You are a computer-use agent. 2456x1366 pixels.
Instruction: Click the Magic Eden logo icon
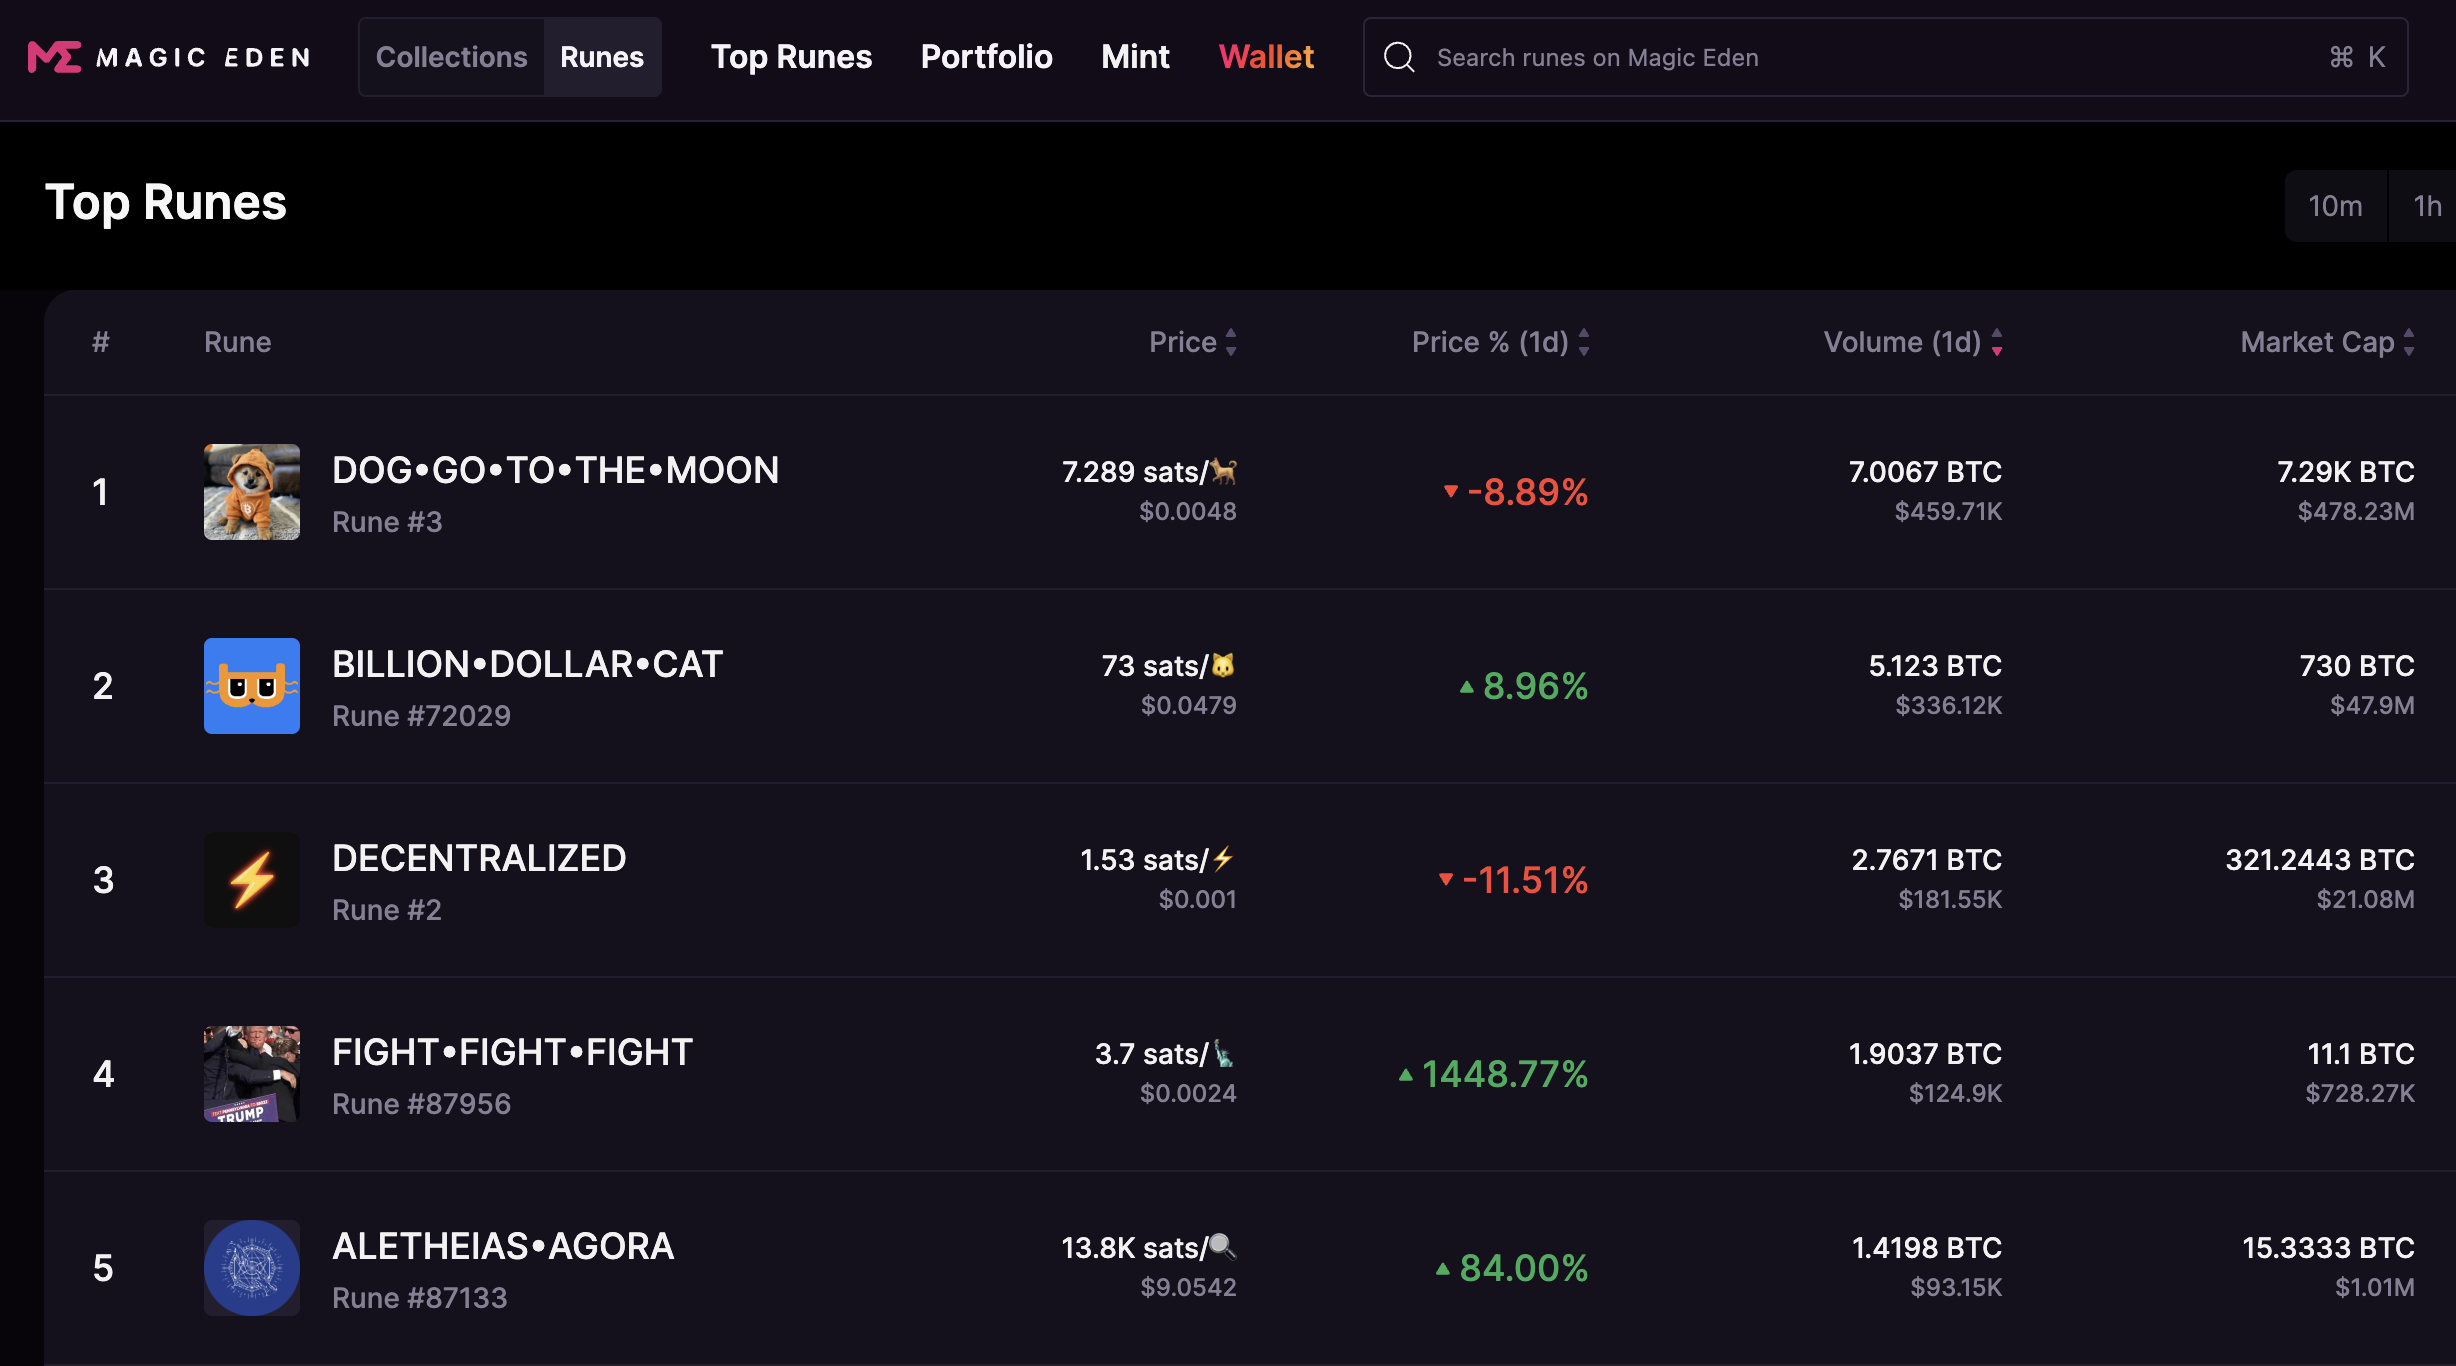pyautogui.click(x=54, y=57)
